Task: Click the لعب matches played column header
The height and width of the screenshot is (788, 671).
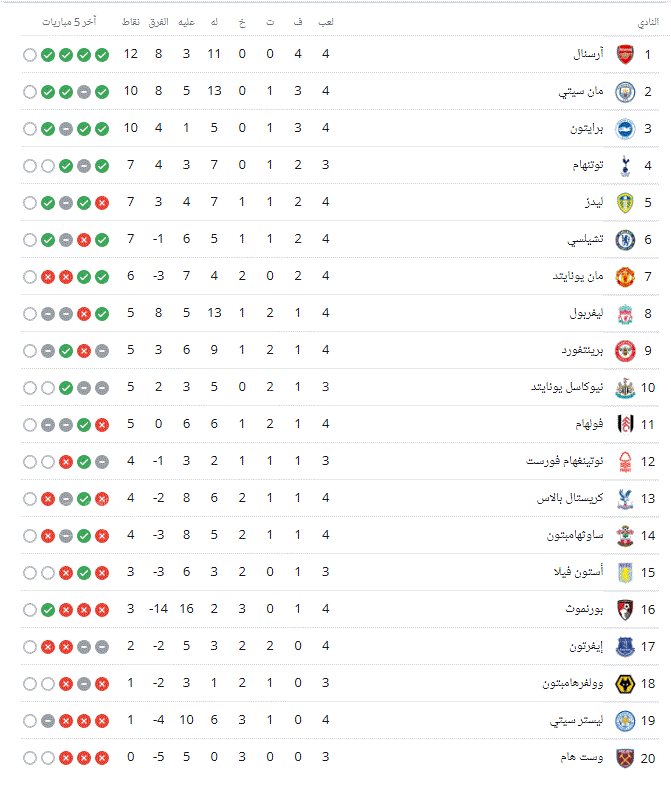Action: [x=326, y=21]
